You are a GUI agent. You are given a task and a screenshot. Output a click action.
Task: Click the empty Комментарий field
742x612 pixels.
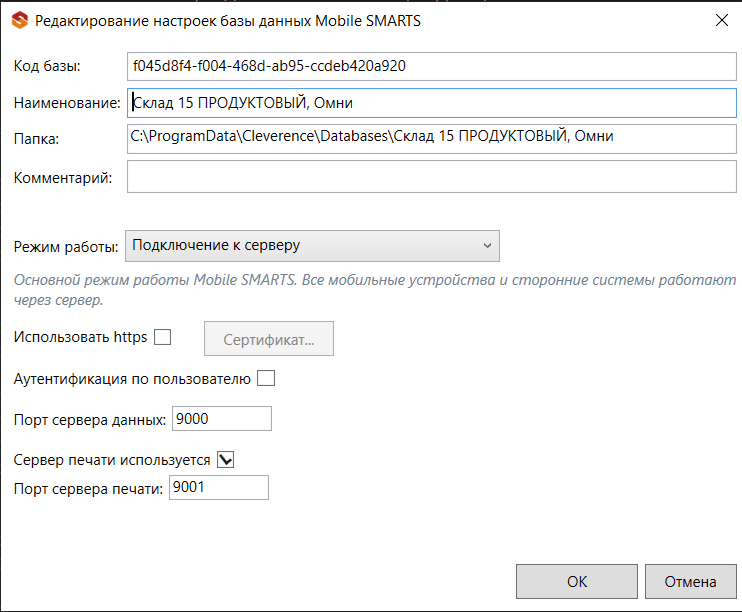click(432, 177)
